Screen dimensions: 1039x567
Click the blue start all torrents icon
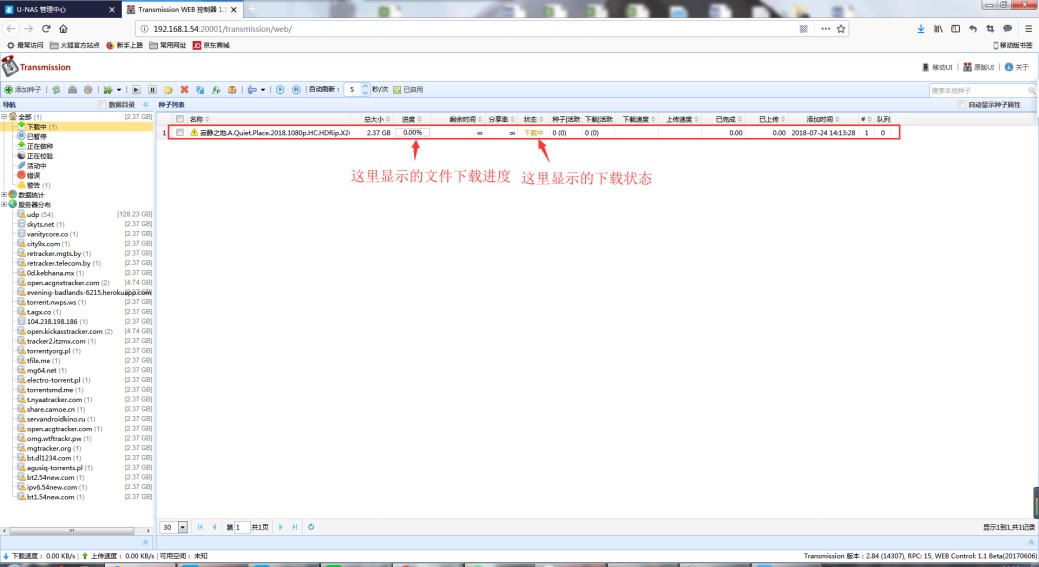point(280,90)
